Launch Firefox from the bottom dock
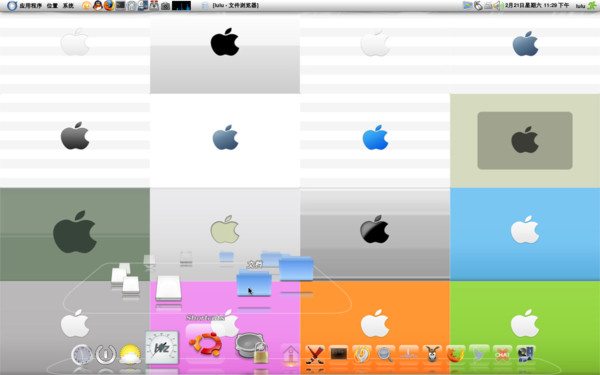The image size is (600, 375). pos(455,354)
